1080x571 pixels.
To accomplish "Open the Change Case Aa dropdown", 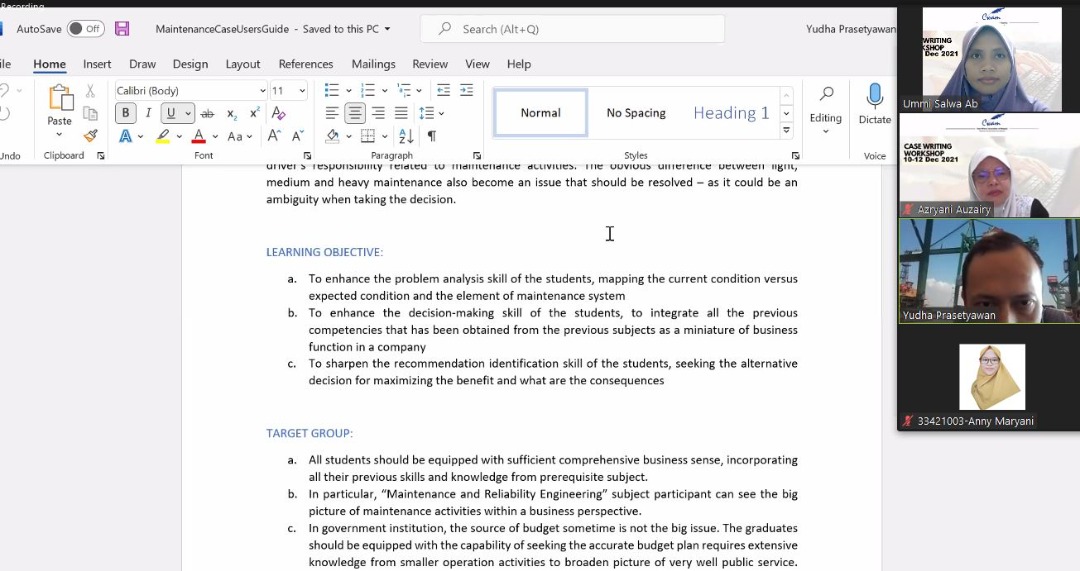I will [x=240, y=136].
